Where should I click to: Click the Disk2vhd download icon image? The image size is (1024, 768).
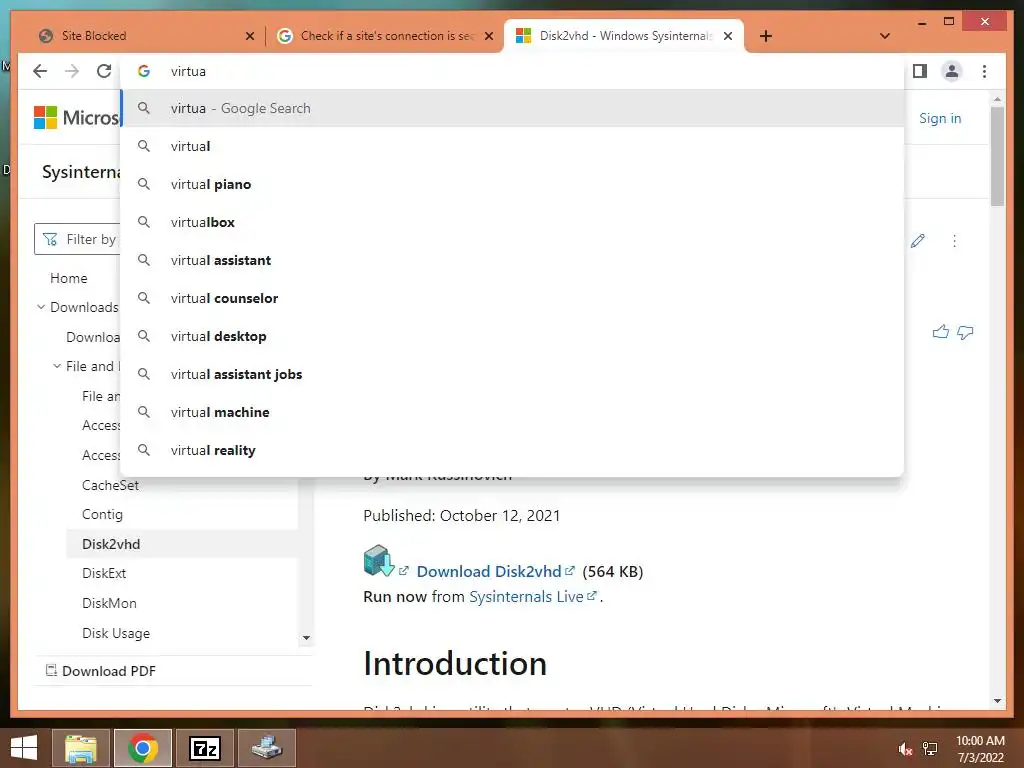(379, 560)
